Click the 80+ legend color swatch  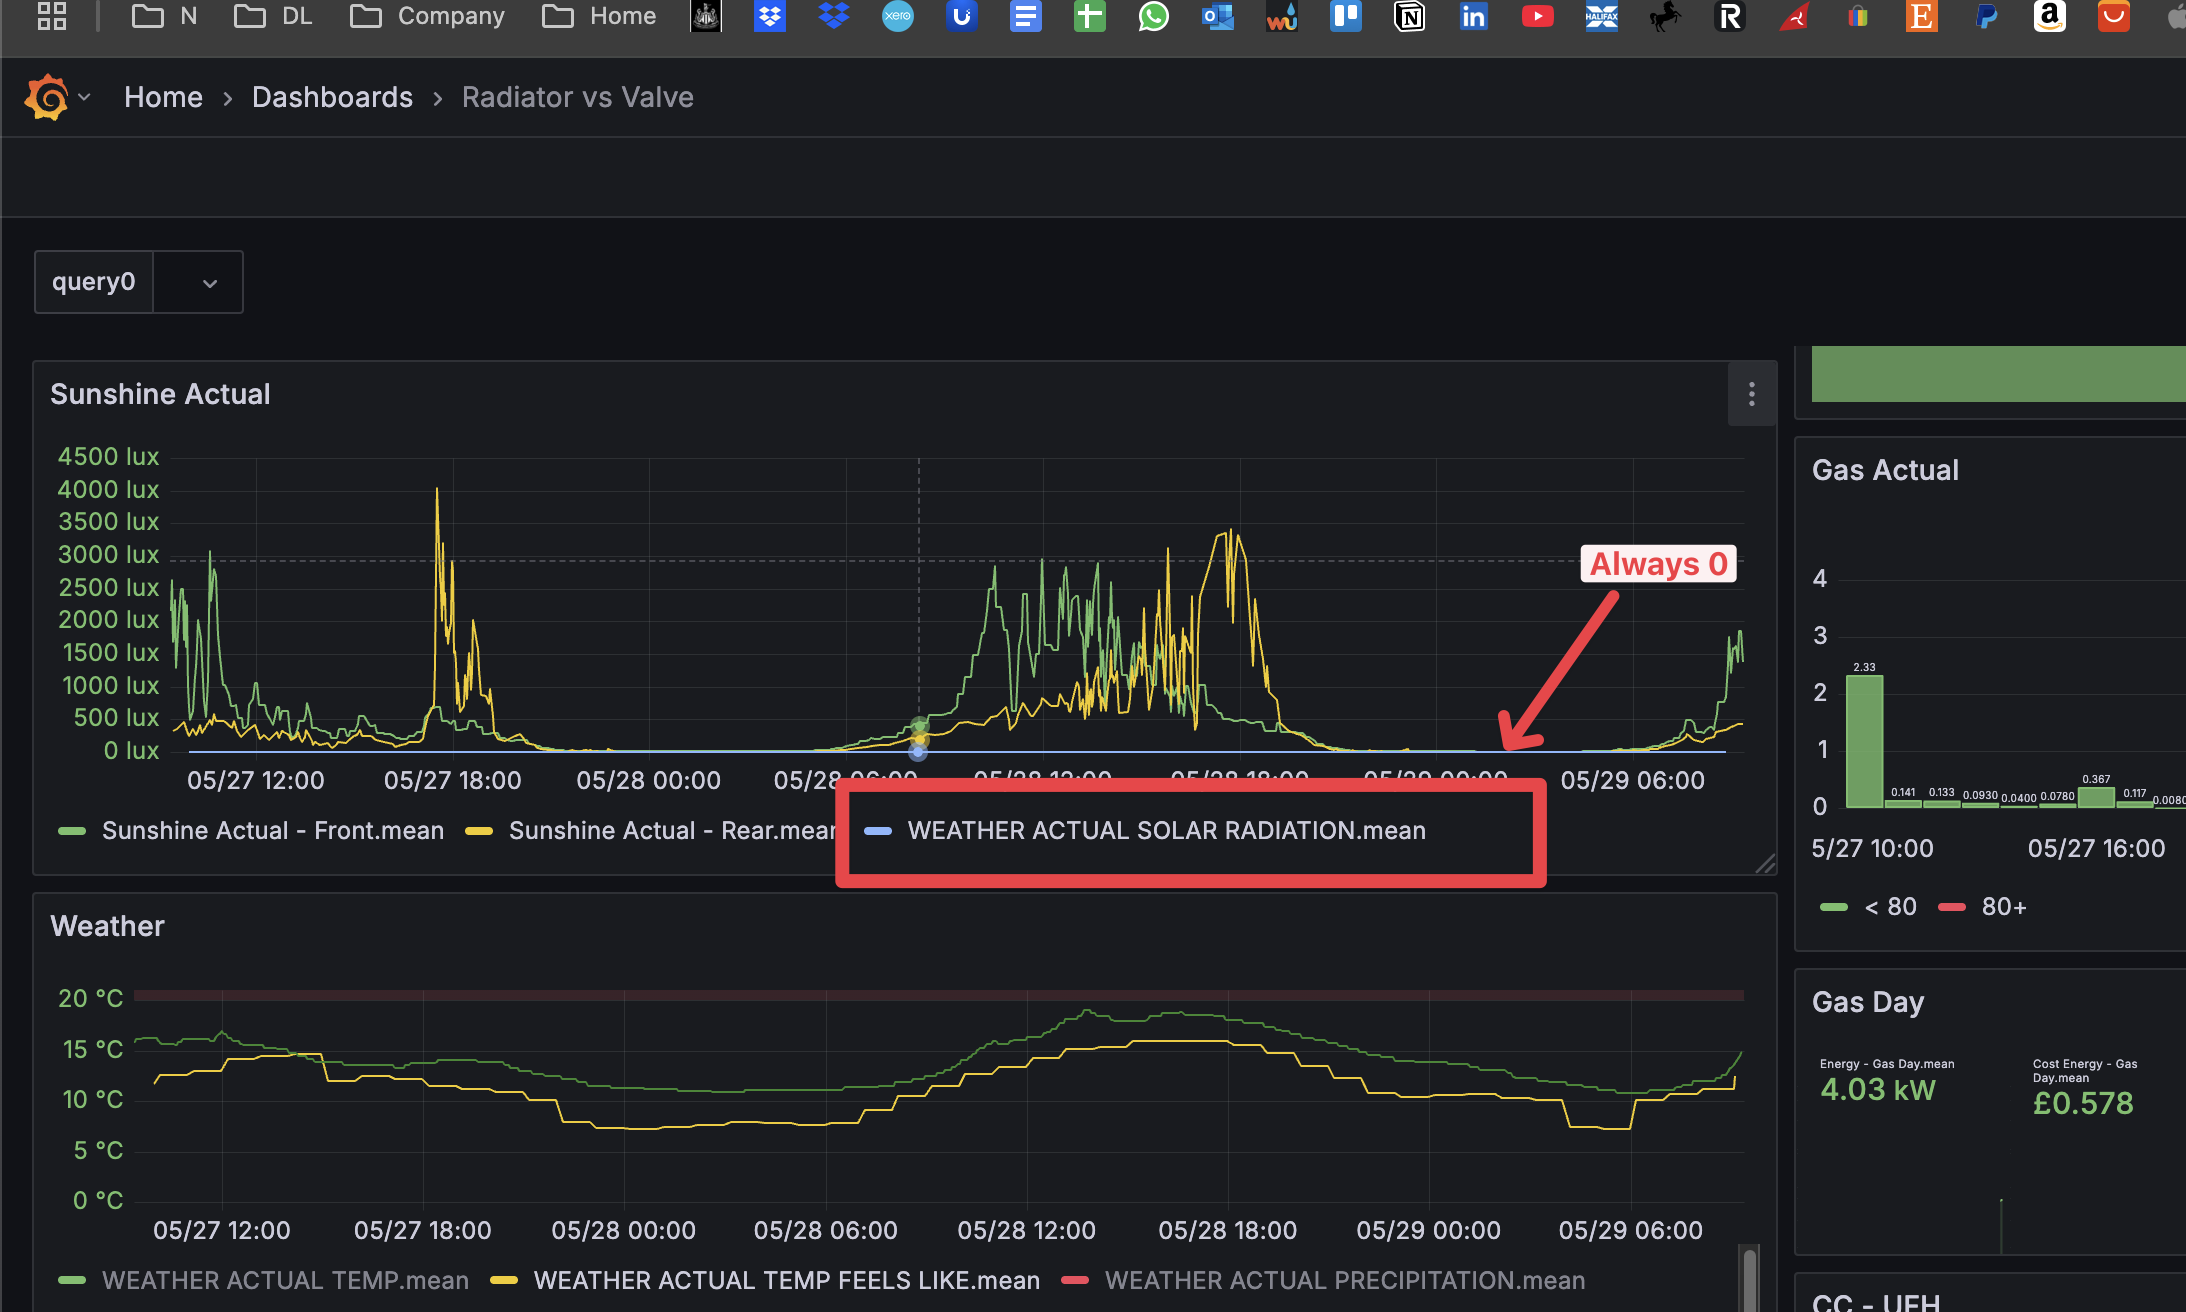[x=1951, y=907]
